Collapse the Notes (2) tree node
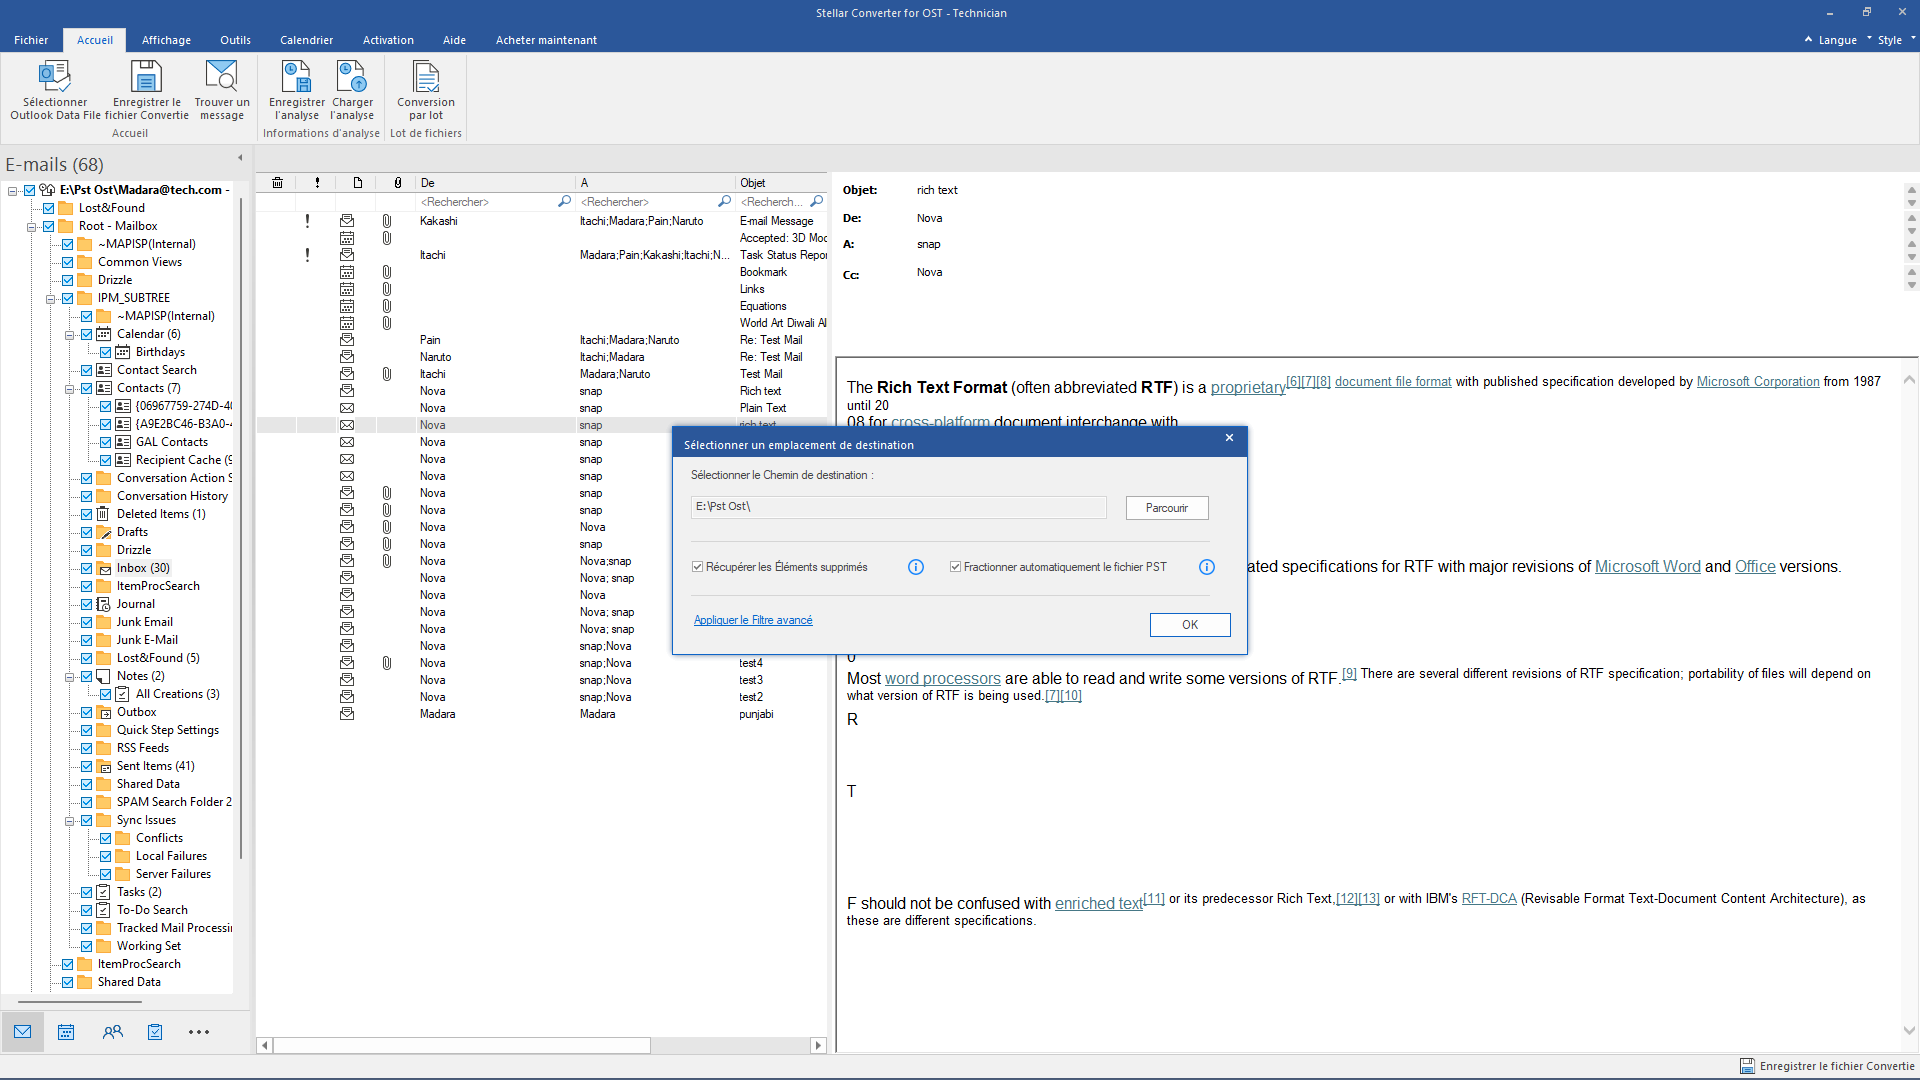The image size is (1920, 1080). [69, 676]
